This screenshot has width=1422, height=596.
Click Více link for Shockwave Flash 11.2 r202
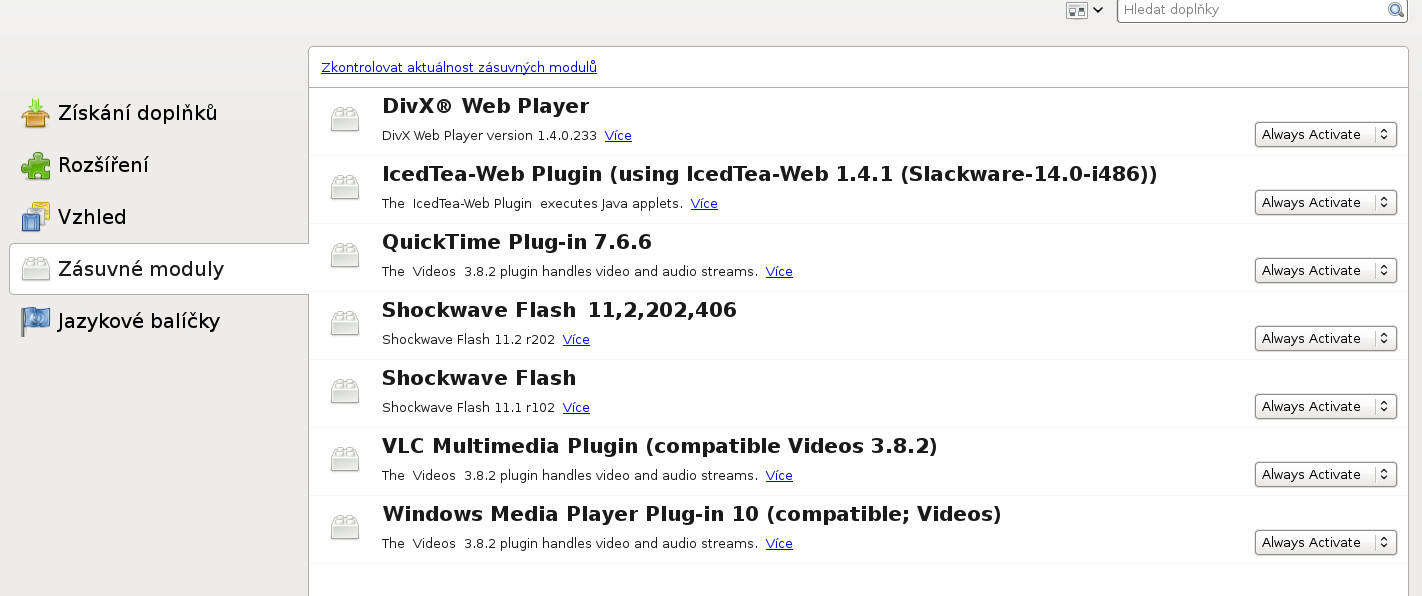pyautogui.click(x=576, y=340)
